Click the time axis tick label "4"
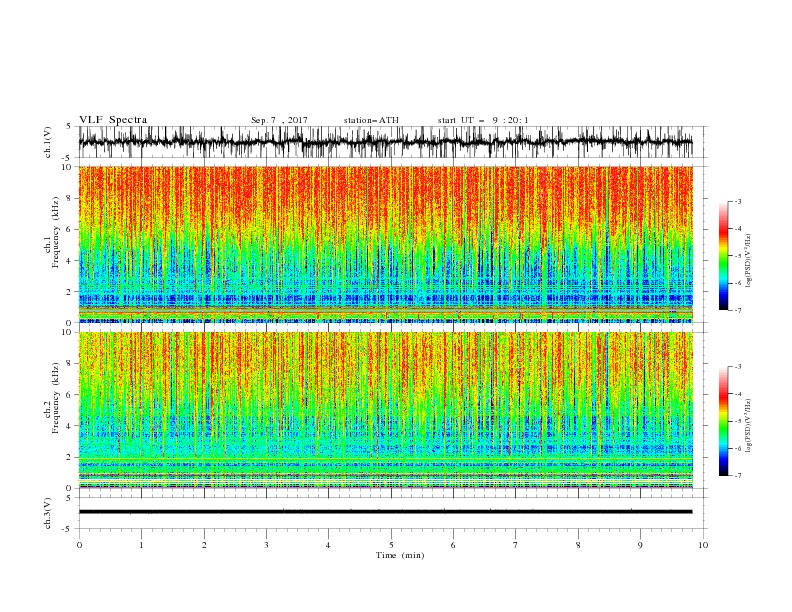The width and height of the screenshot is (792, 612). 328,545
